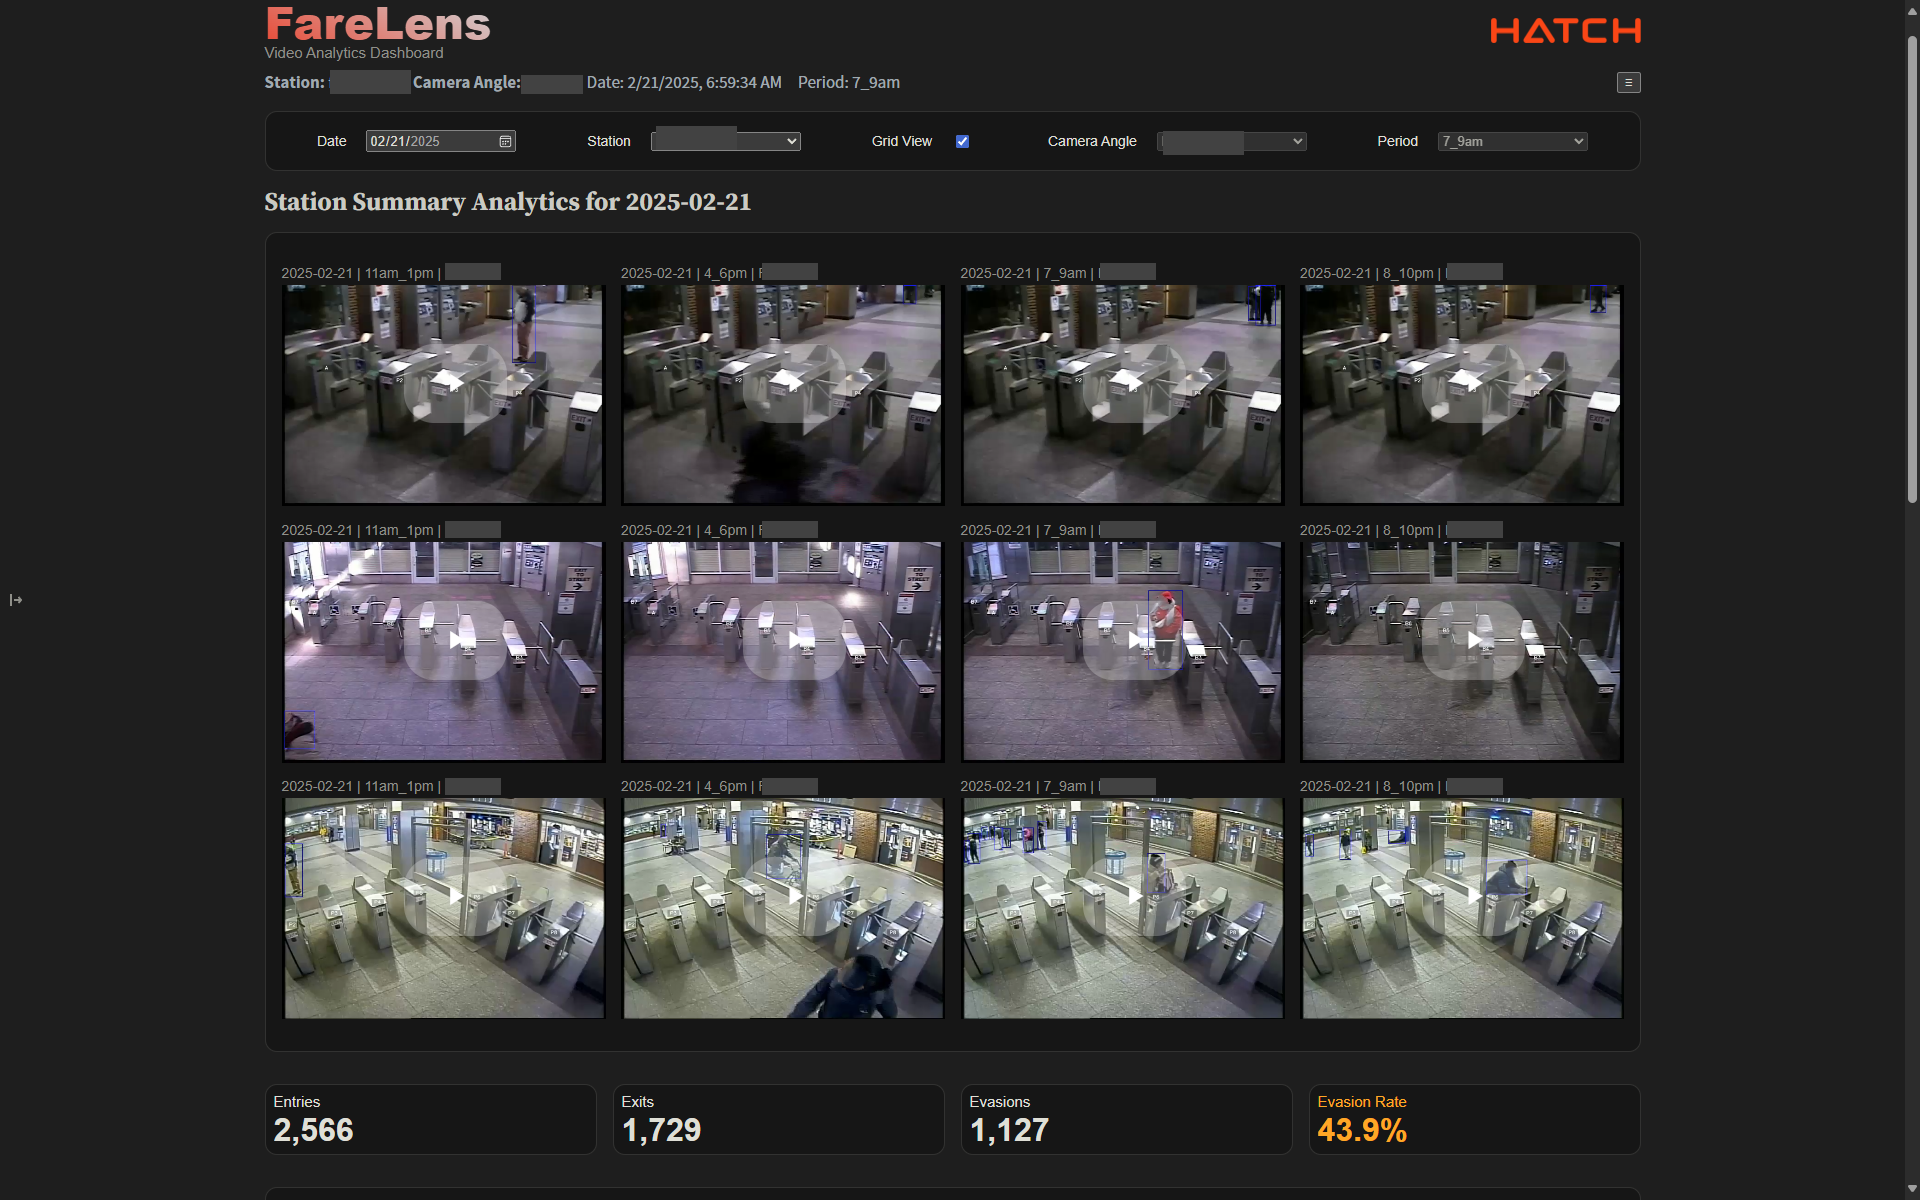
Task: Click the Period: 7_9am header label
Action: [x=848, y=82]
